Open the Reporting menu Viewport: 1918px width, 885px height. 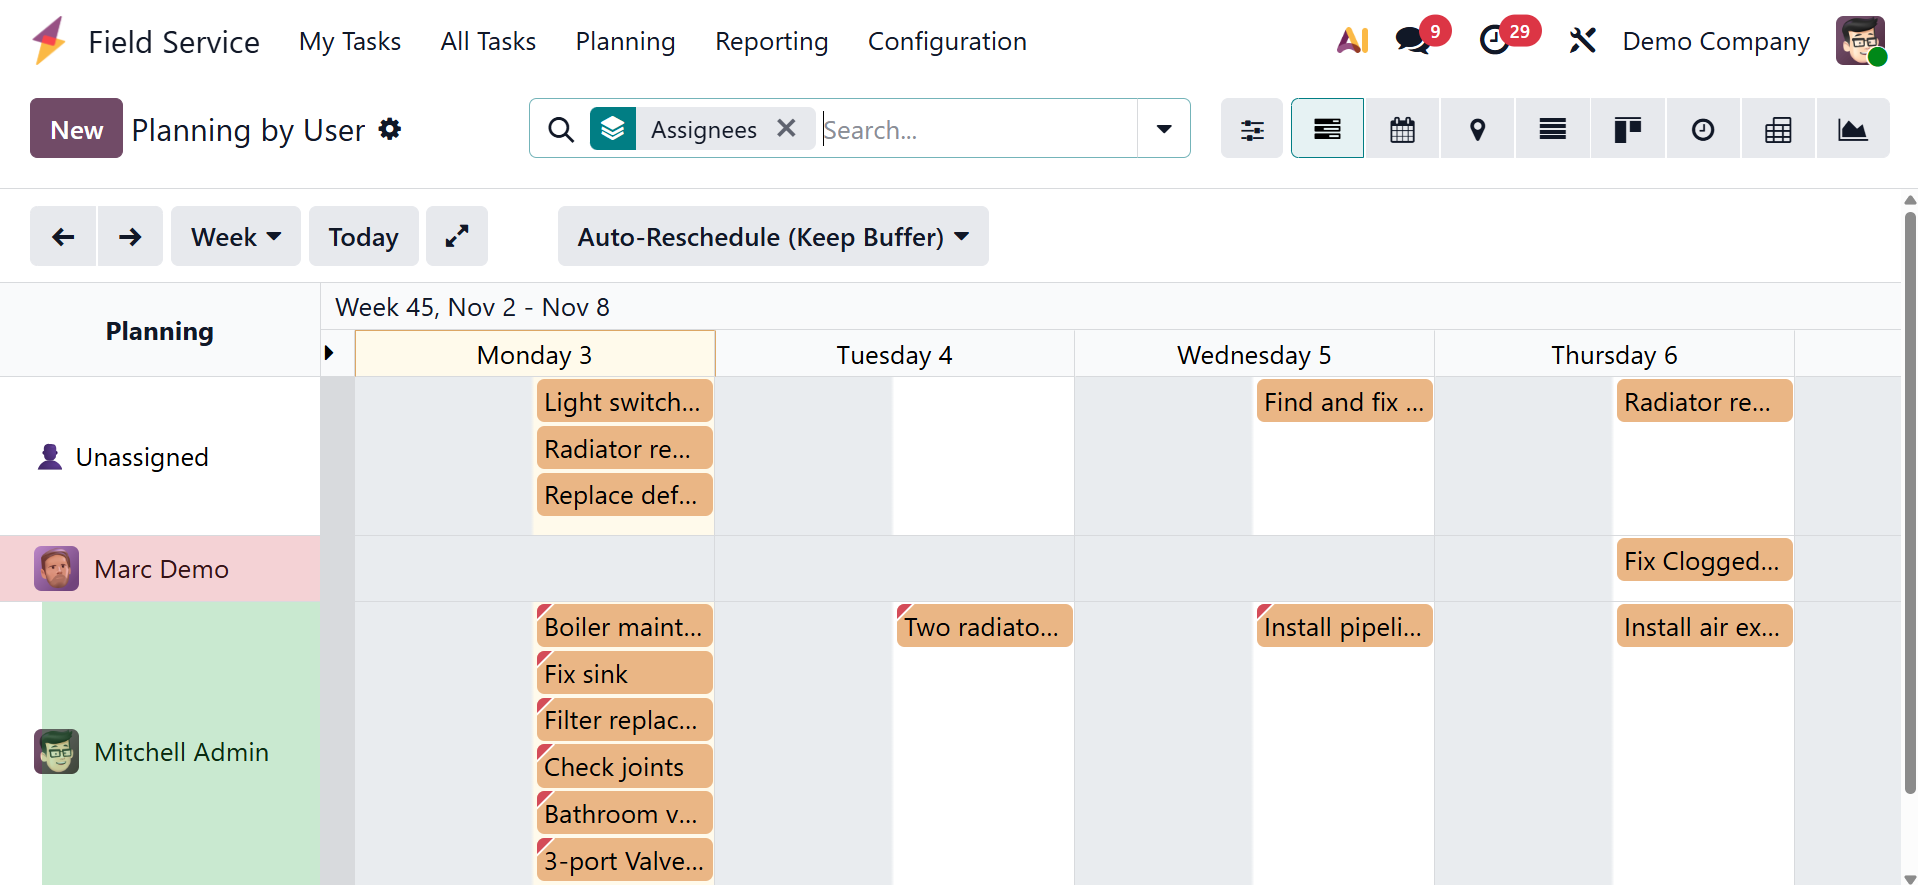tap(771, 41)
